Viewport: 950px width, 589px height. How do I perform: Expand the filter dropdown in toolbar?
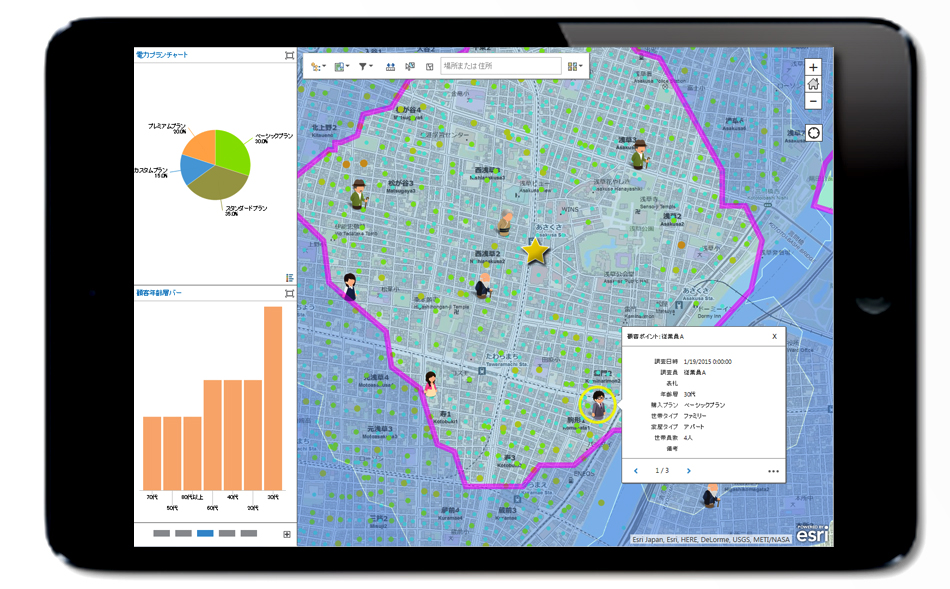pos(366,66)
